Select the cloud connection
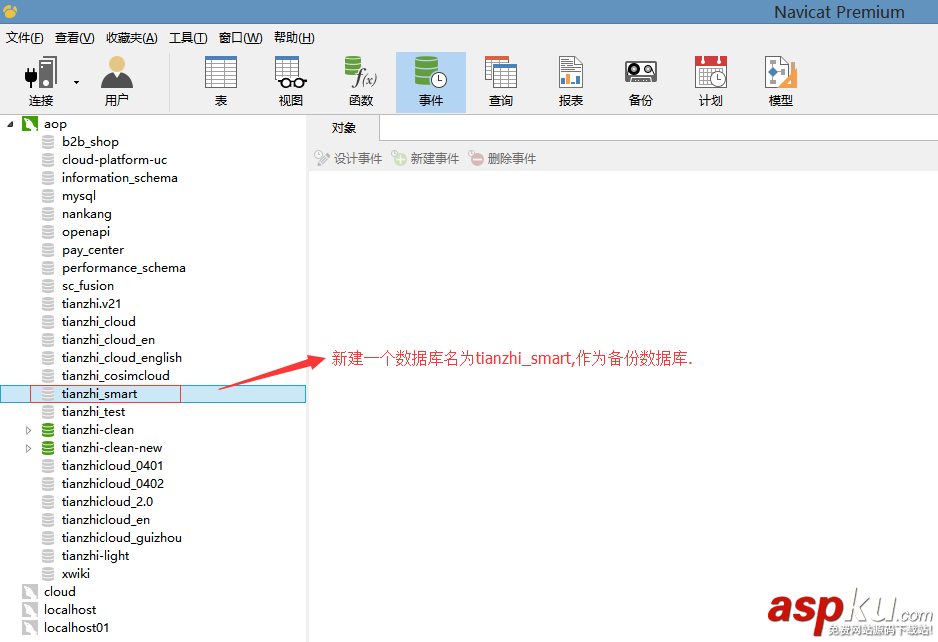 (59, 592)
